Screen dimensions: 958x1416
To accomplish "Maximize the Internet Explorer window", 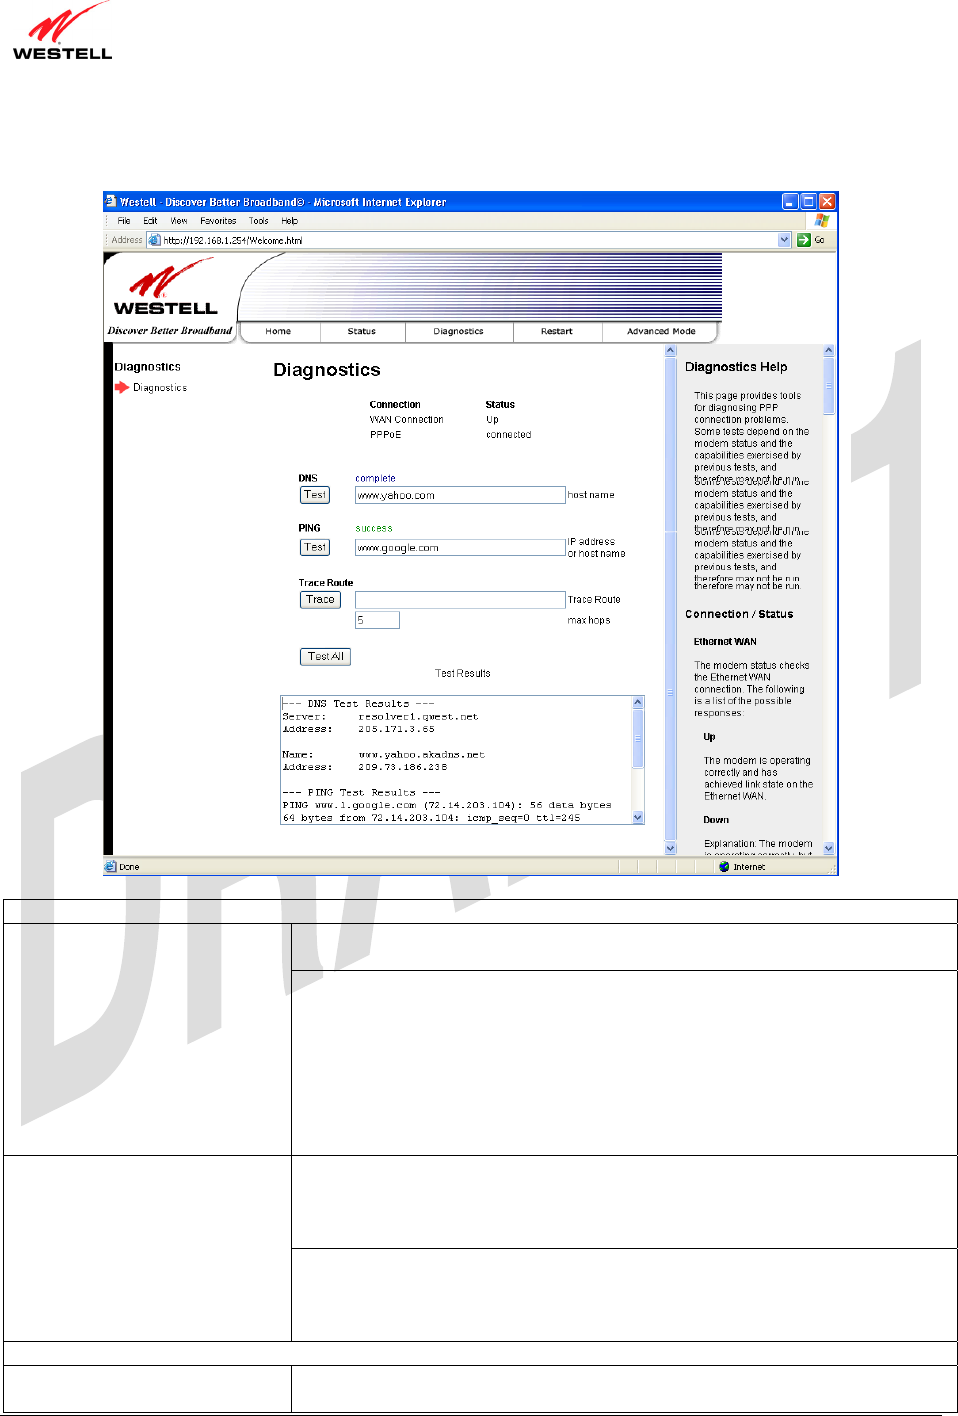I will point(808,201).
